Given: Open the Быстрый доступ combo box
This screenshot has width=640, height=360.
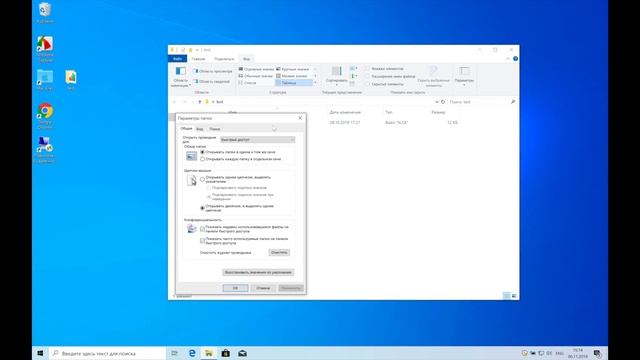Looking at the screenshot, I should [x=258, y=140].
